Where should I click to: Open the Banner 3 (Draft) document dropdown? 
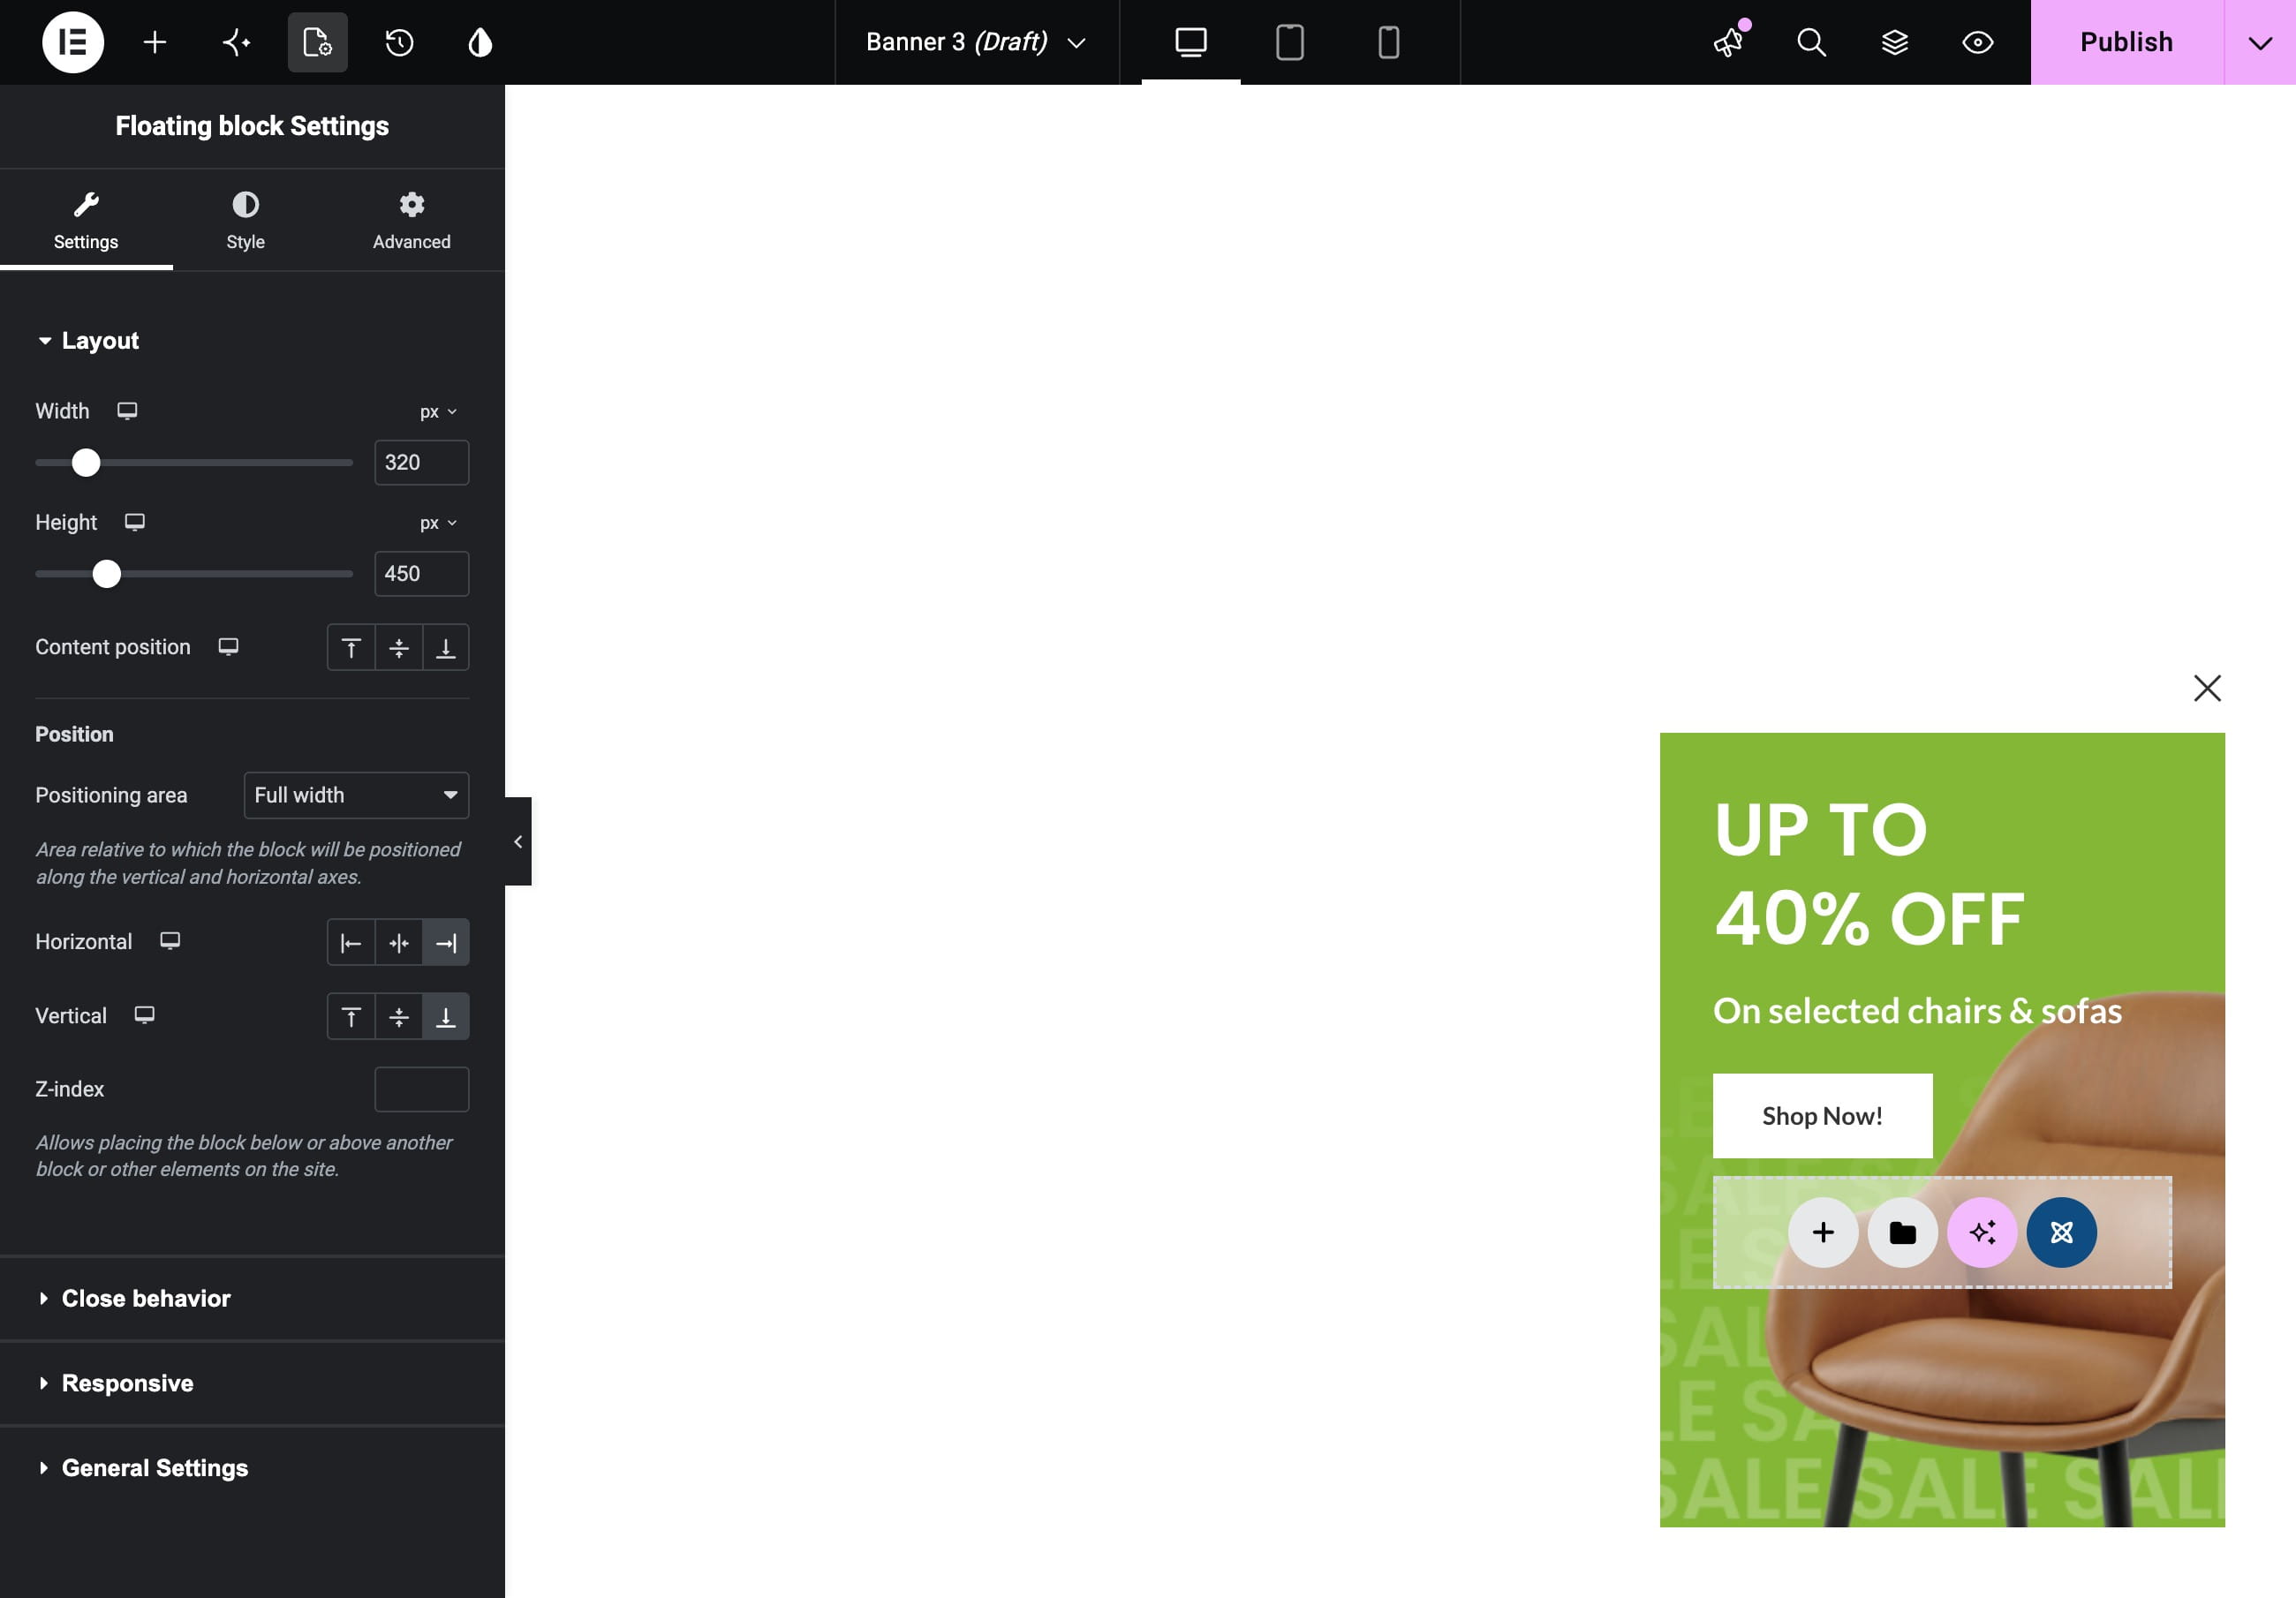(976, 42)
